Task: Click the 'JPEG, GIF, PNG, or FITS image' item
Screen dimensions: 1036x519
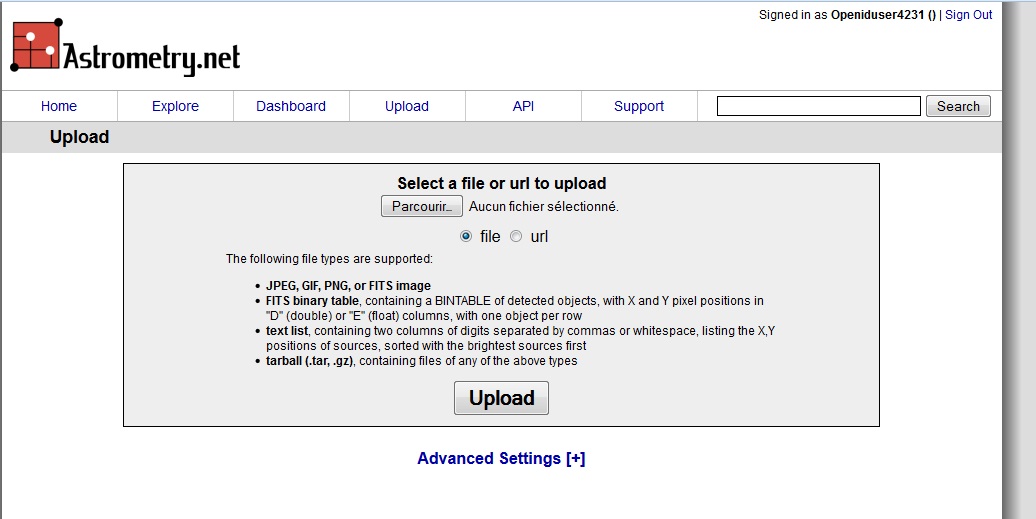Action: click(x=348, y=286)
